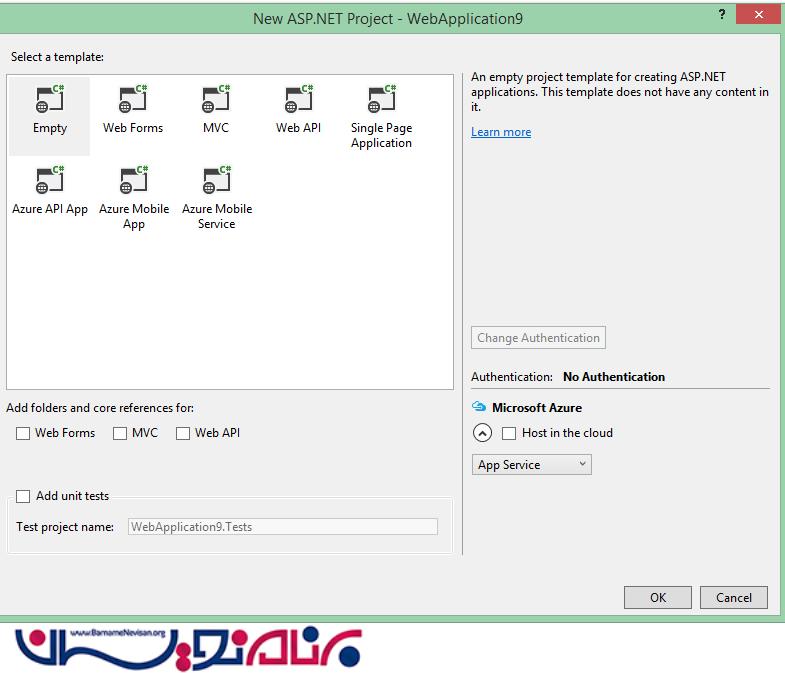785x673 pixels.
Task: Collapse the Microsoft Azure section chevron
Action: tap(482, 433)
